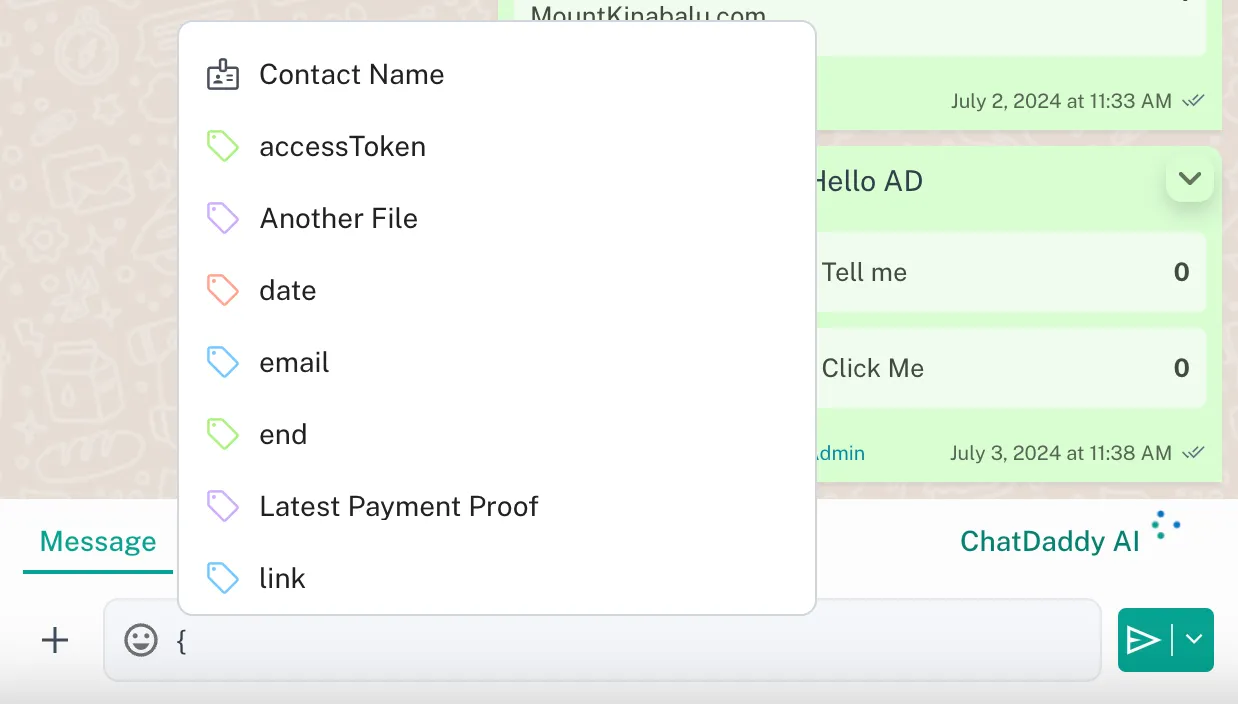Select the Message tab
This screenshot has height=704, width=1238.
pos(98,542)
